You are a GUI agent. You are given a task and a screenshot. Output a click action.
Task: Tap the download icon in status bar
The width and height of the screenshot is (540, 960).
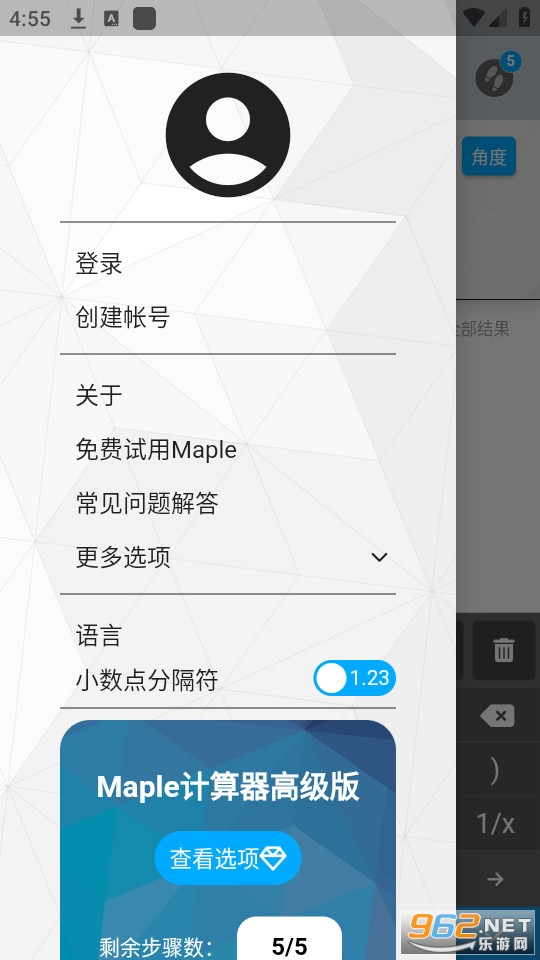click(x=78, y=19)
